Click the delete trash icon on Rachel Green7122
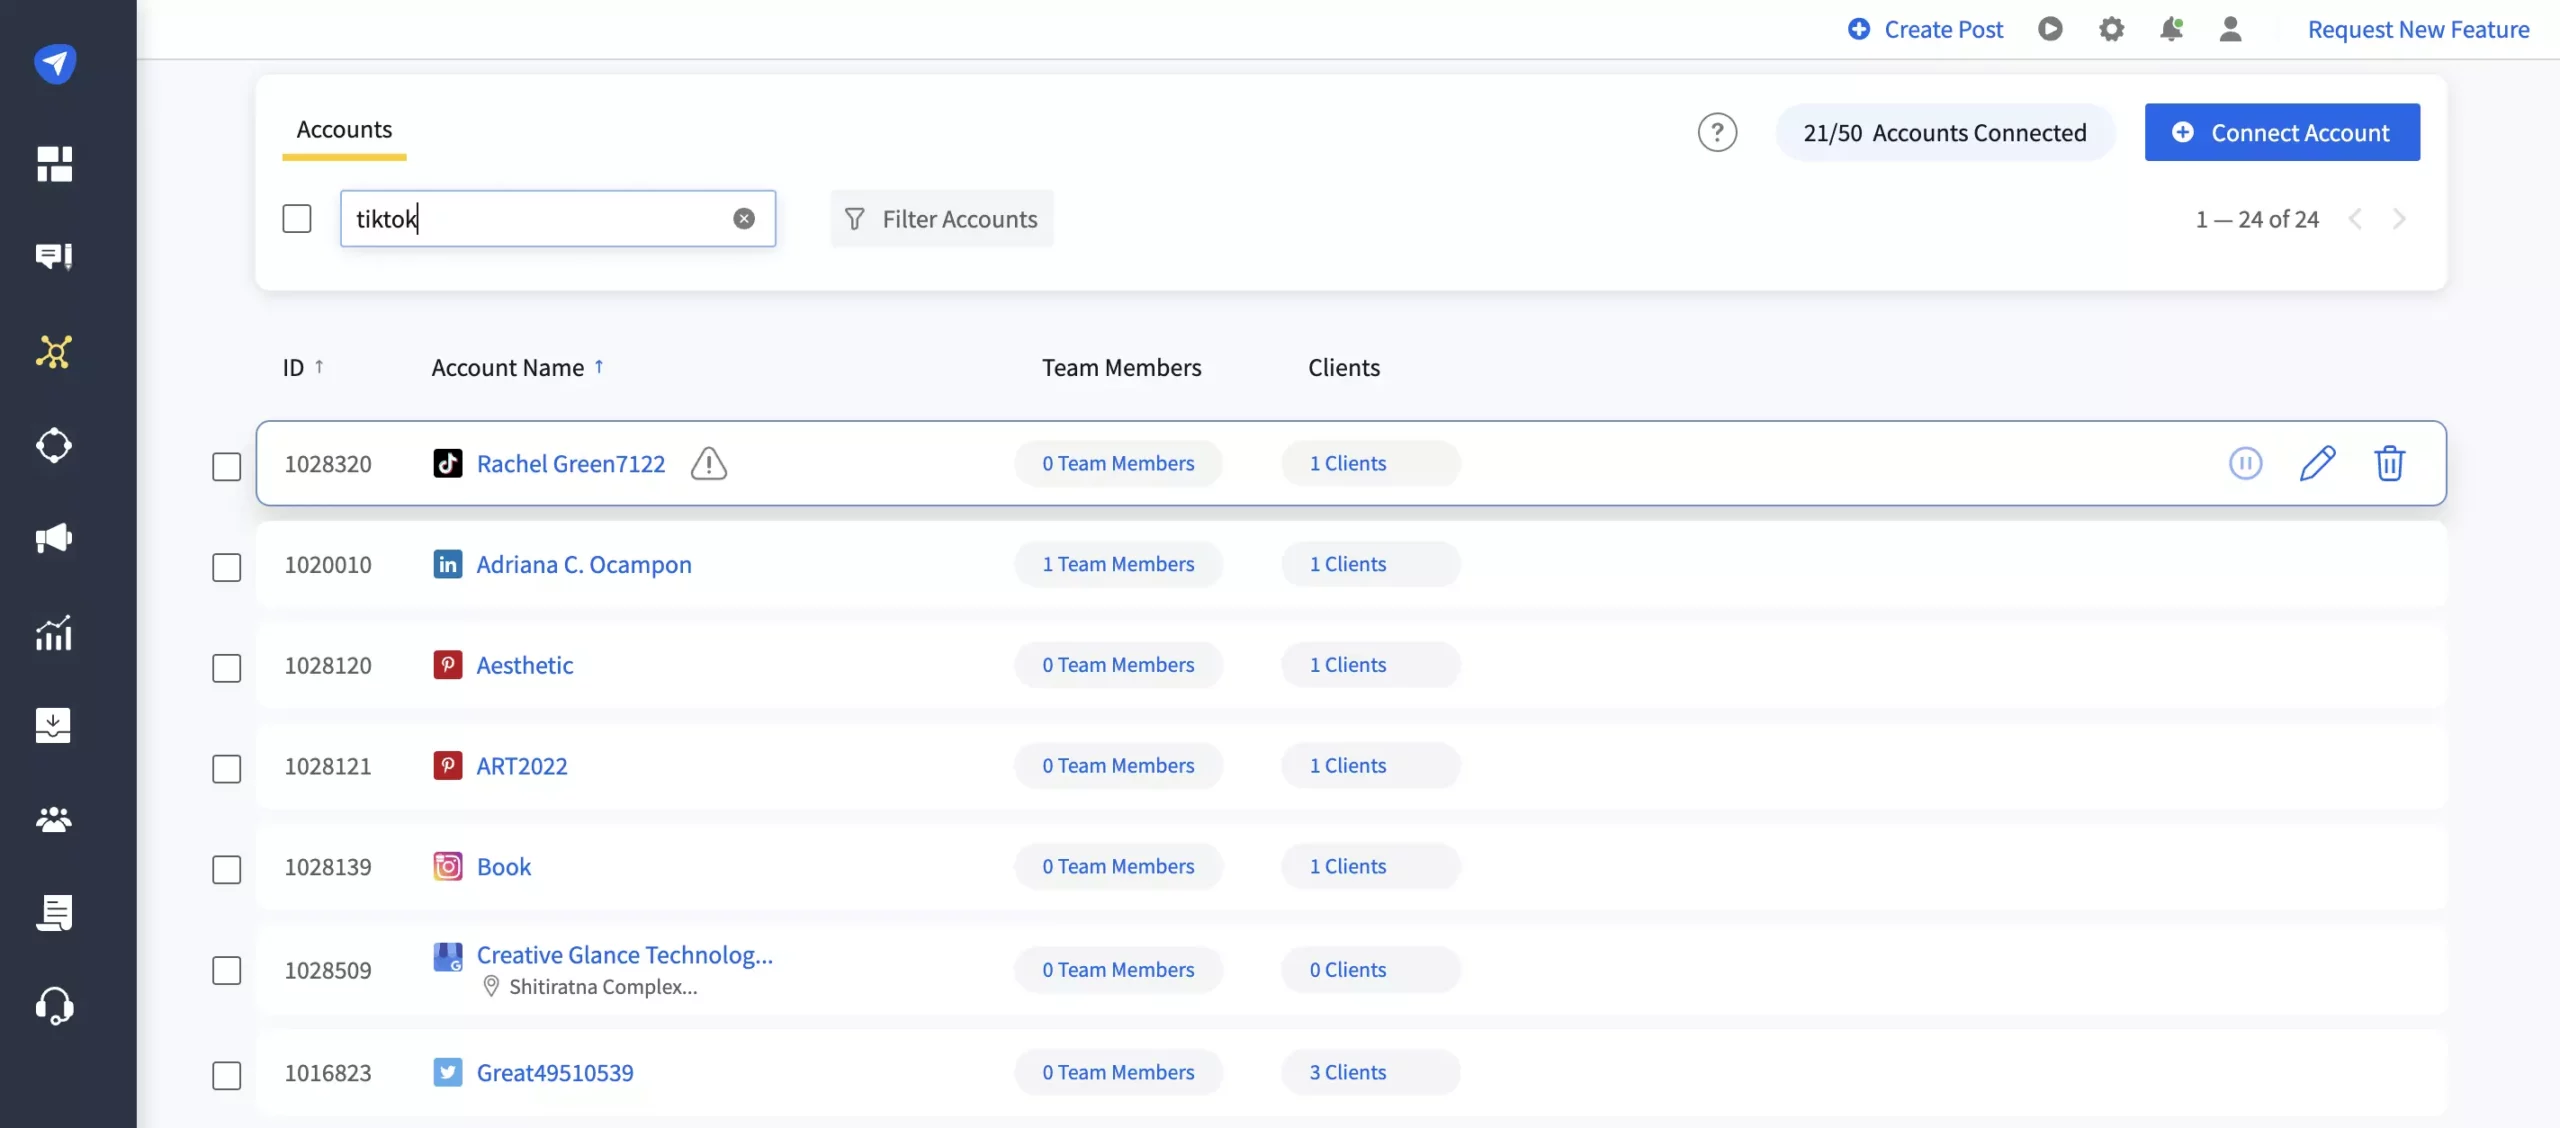 pyautogui.click(x=2387, y=464)
